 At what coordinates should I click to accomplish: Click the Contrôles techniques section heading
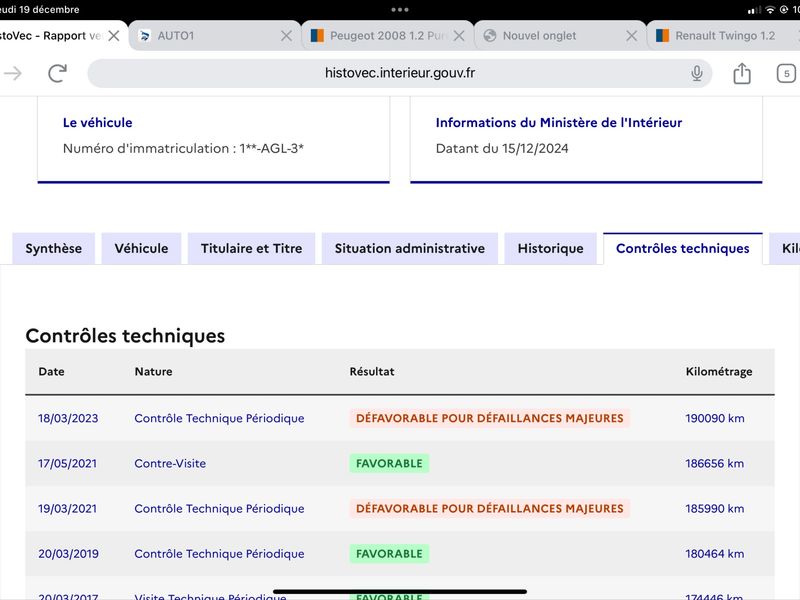pos(125,336)
